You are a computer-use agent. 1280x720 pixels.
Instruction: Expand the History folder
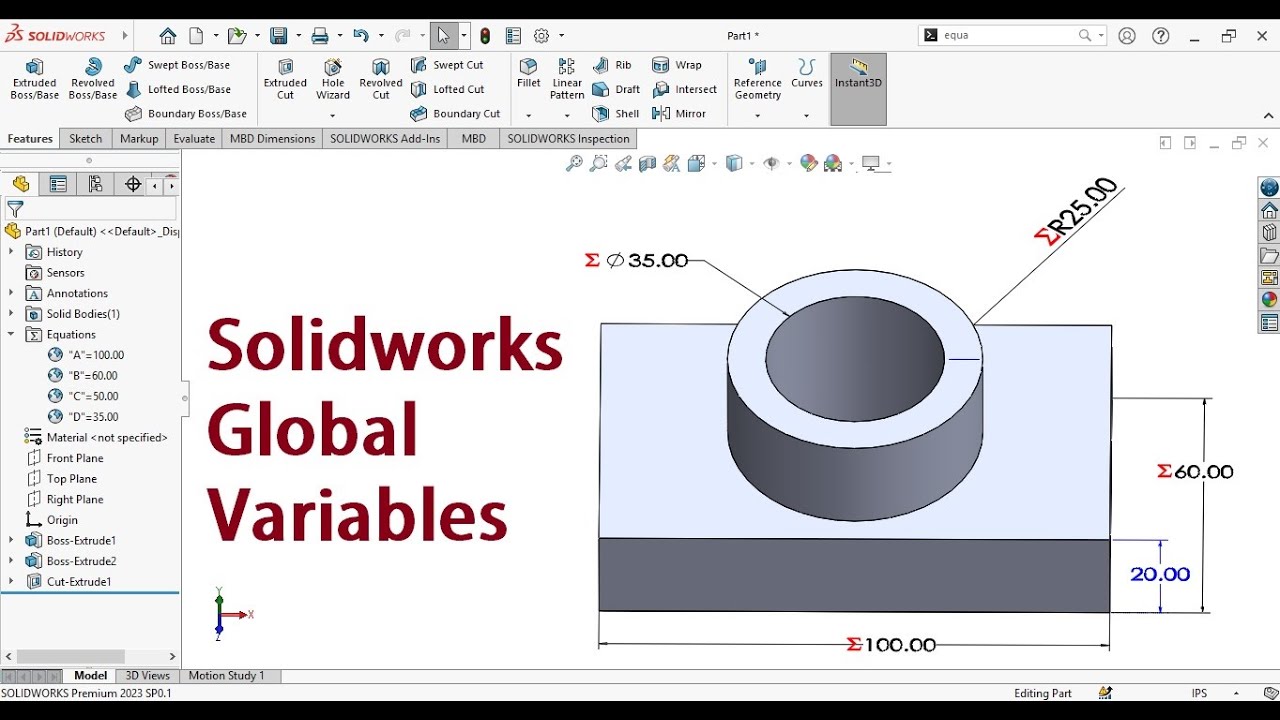(x=11, y=252)
